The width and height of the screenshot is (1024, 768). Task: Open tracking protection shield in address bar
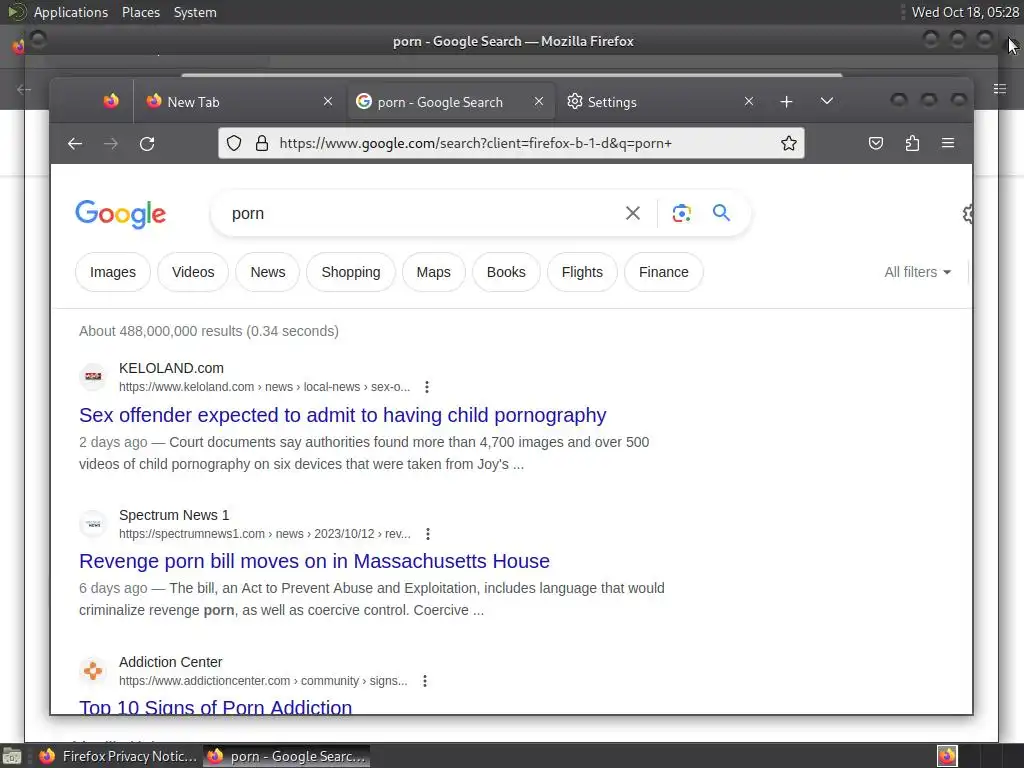pos(234,144)
